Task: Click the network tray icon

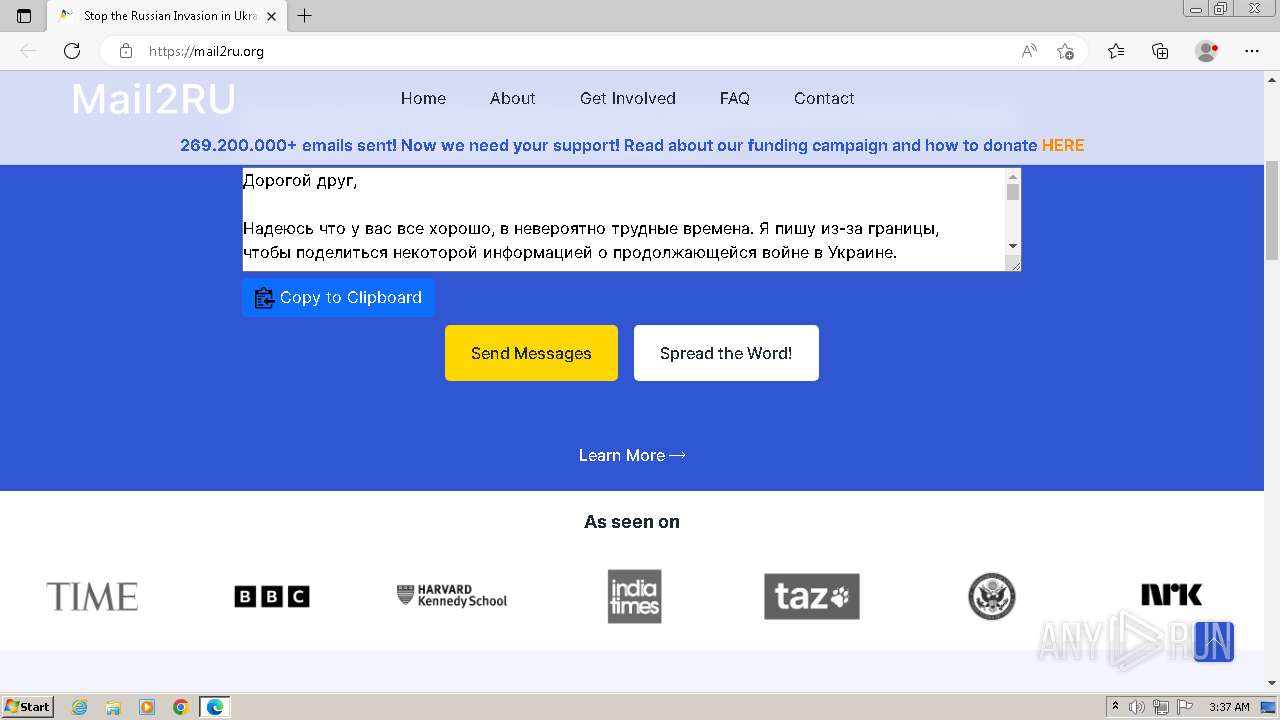Action: point(1161,707)
